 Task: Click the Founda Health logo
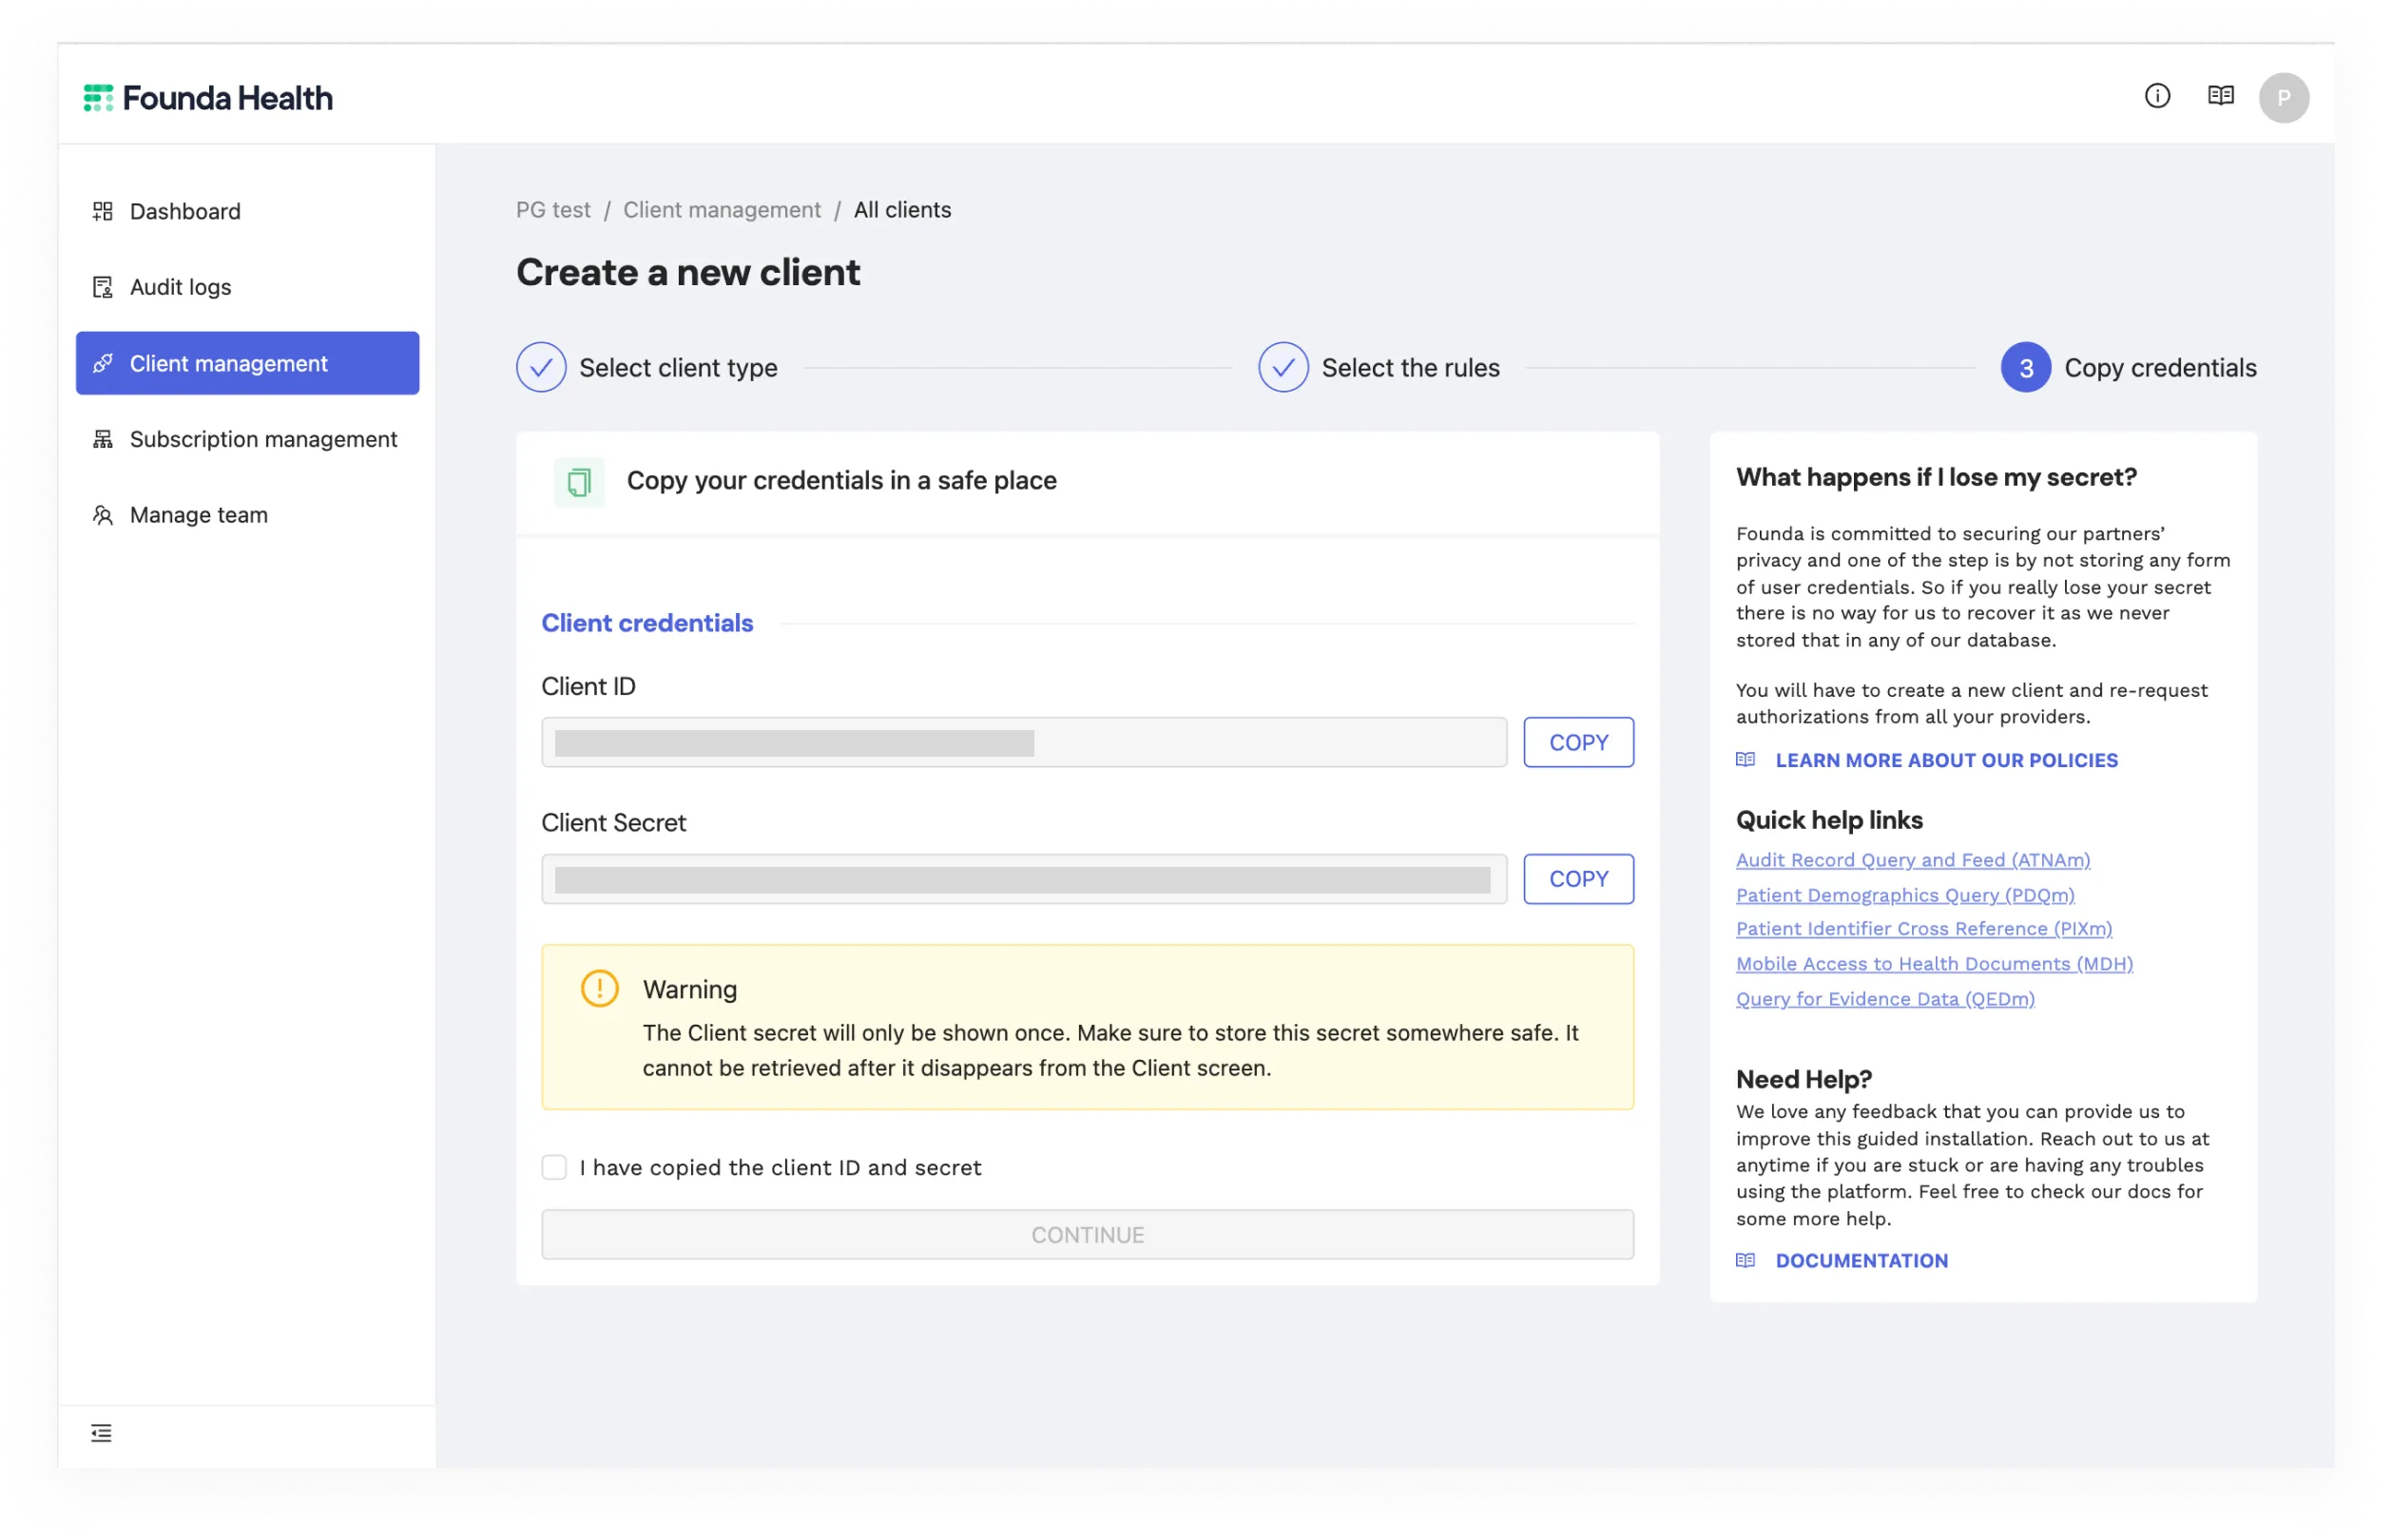point(208,98)
